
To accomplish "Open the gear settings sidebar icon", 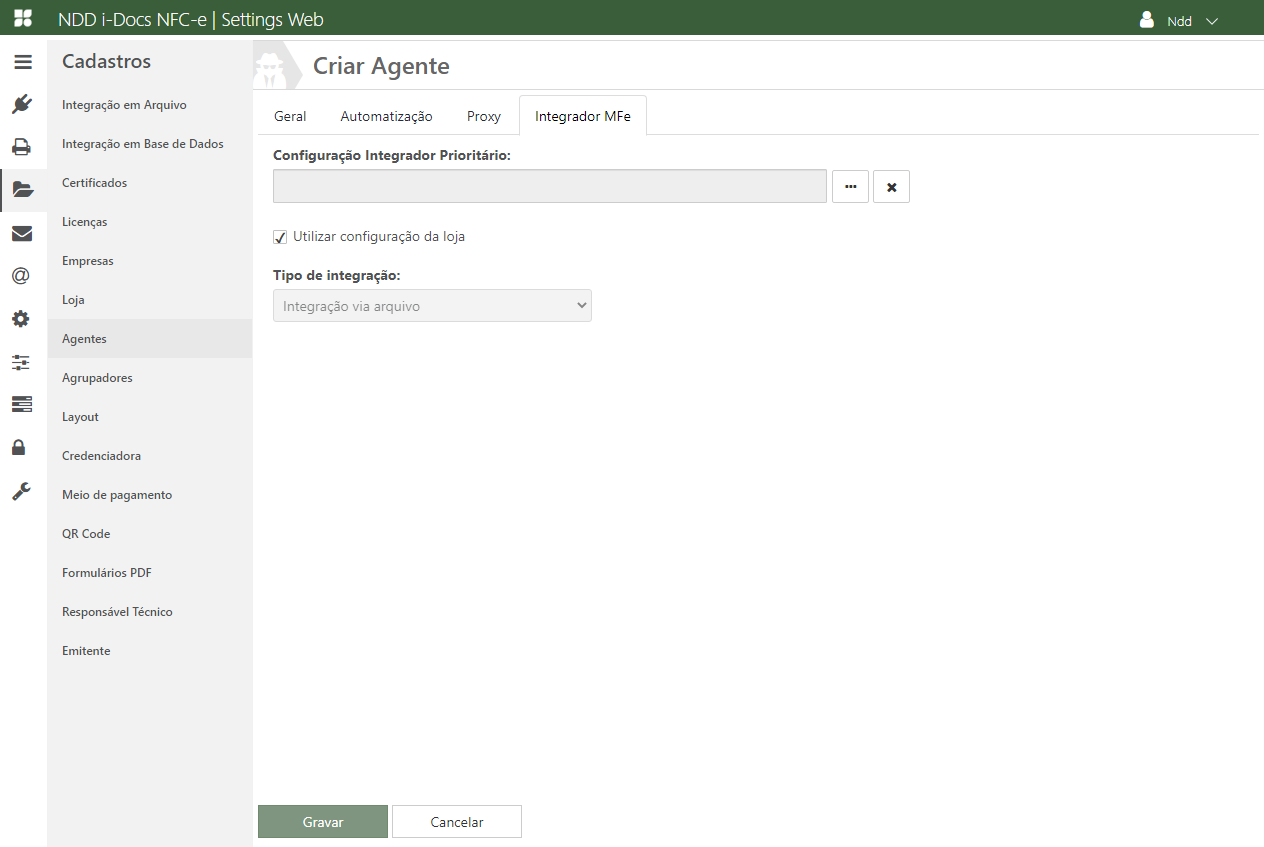I will click(x=22, y=319).
